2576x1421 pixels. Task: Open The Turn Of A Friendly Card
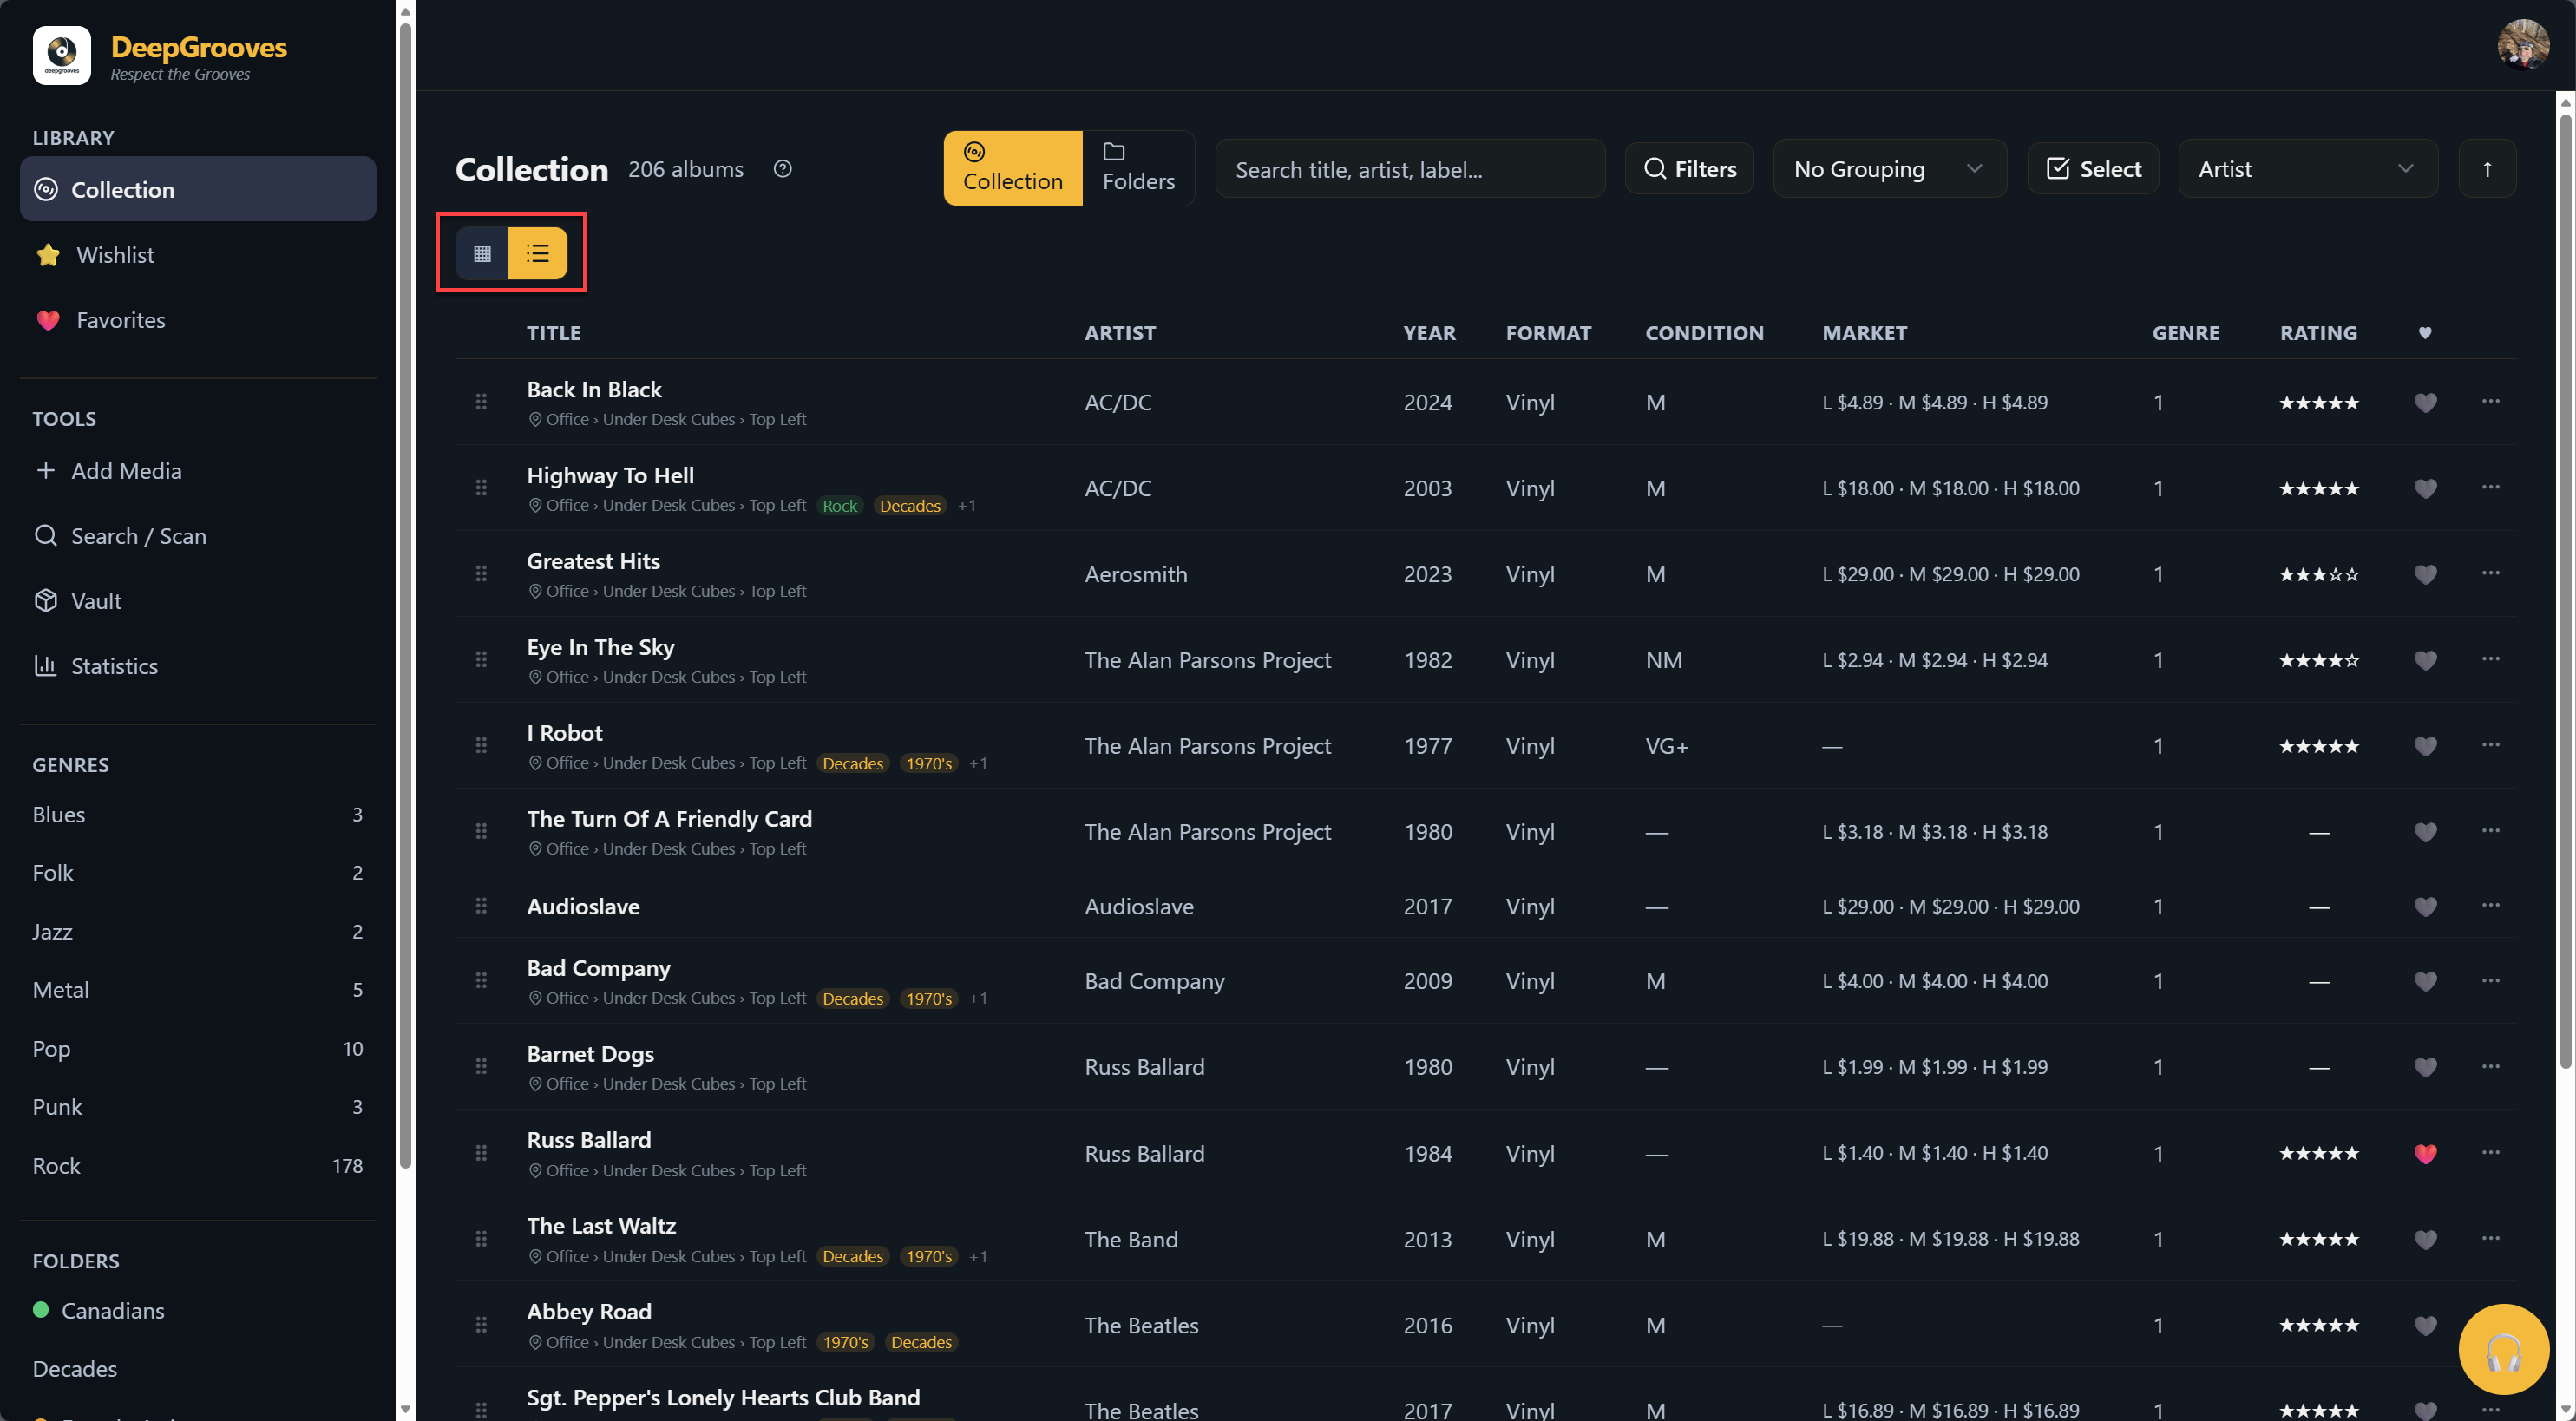click(x=669, y=819)
